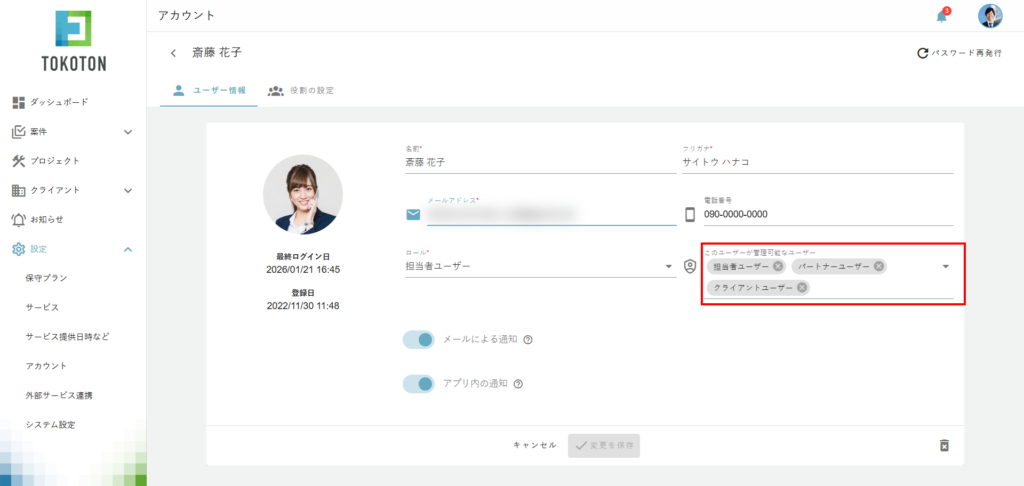This screenshot has width=1024, height=486.
Task: Switch to the 役割の設定 tab
Action: point(301,90)
